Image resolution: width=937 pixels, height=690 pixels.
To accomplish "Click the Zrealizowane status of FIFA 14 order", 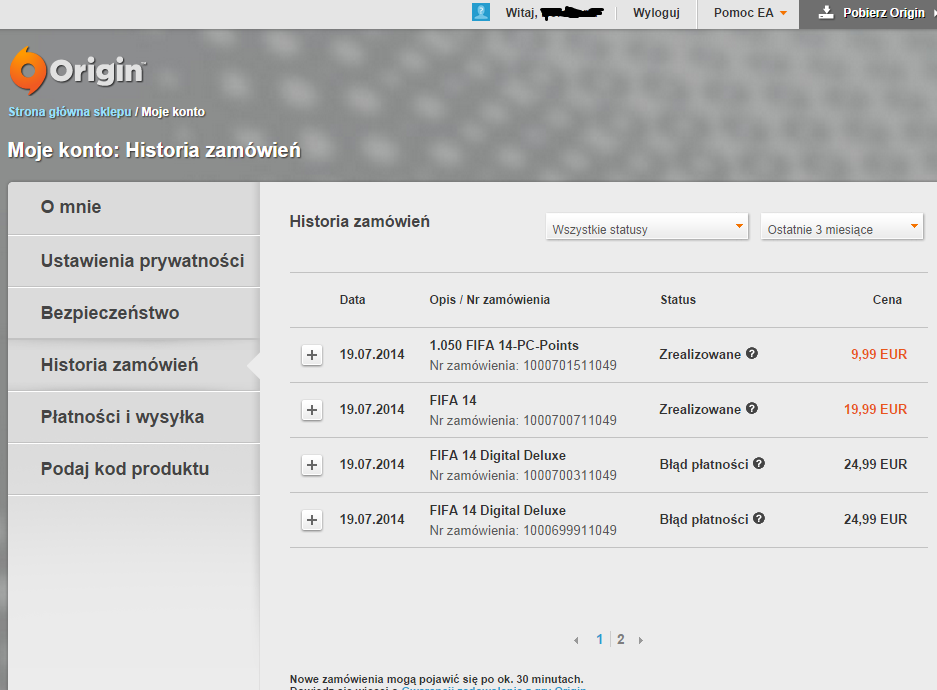I will pos(700,409).
